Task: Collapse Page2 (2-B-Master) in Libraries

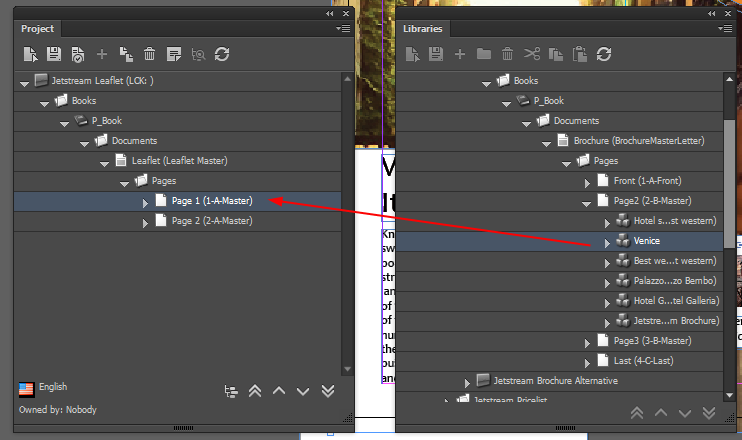Action: [587, 201]
